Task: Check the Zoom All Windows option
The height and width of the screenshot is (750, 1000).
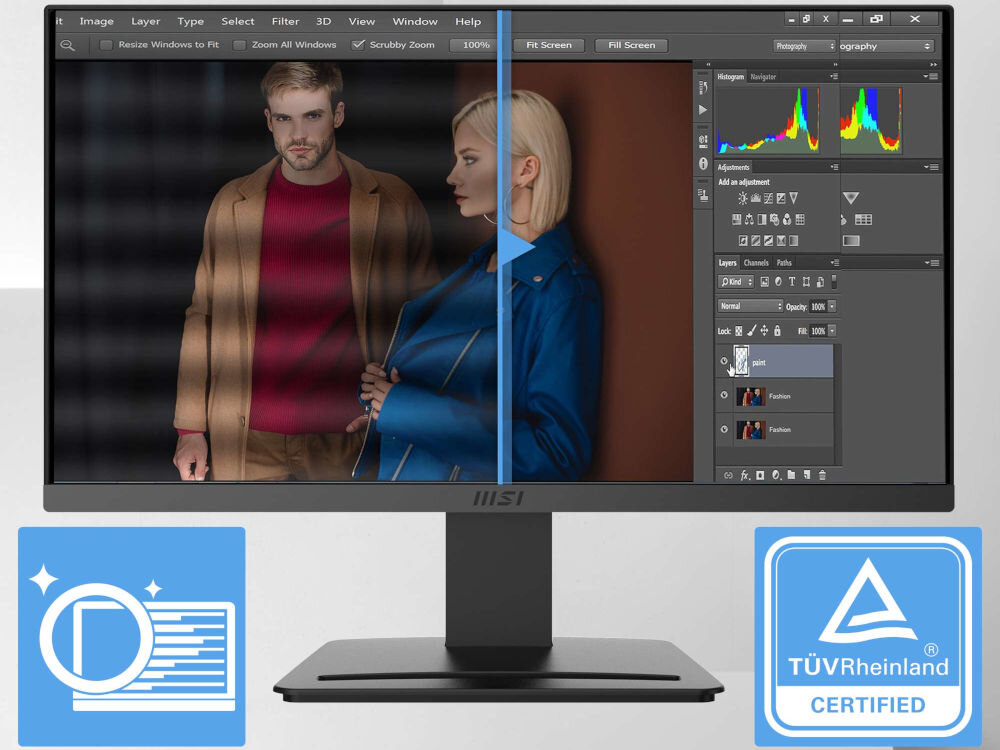Action: click(239, 45)
